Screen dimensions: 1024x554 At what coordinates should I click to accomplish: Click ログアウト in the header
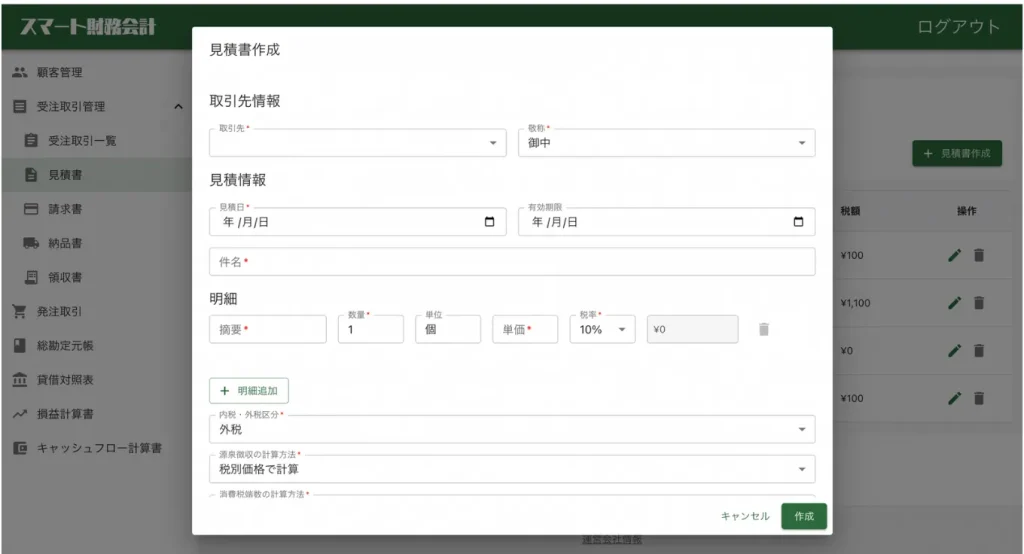(958, 27)
